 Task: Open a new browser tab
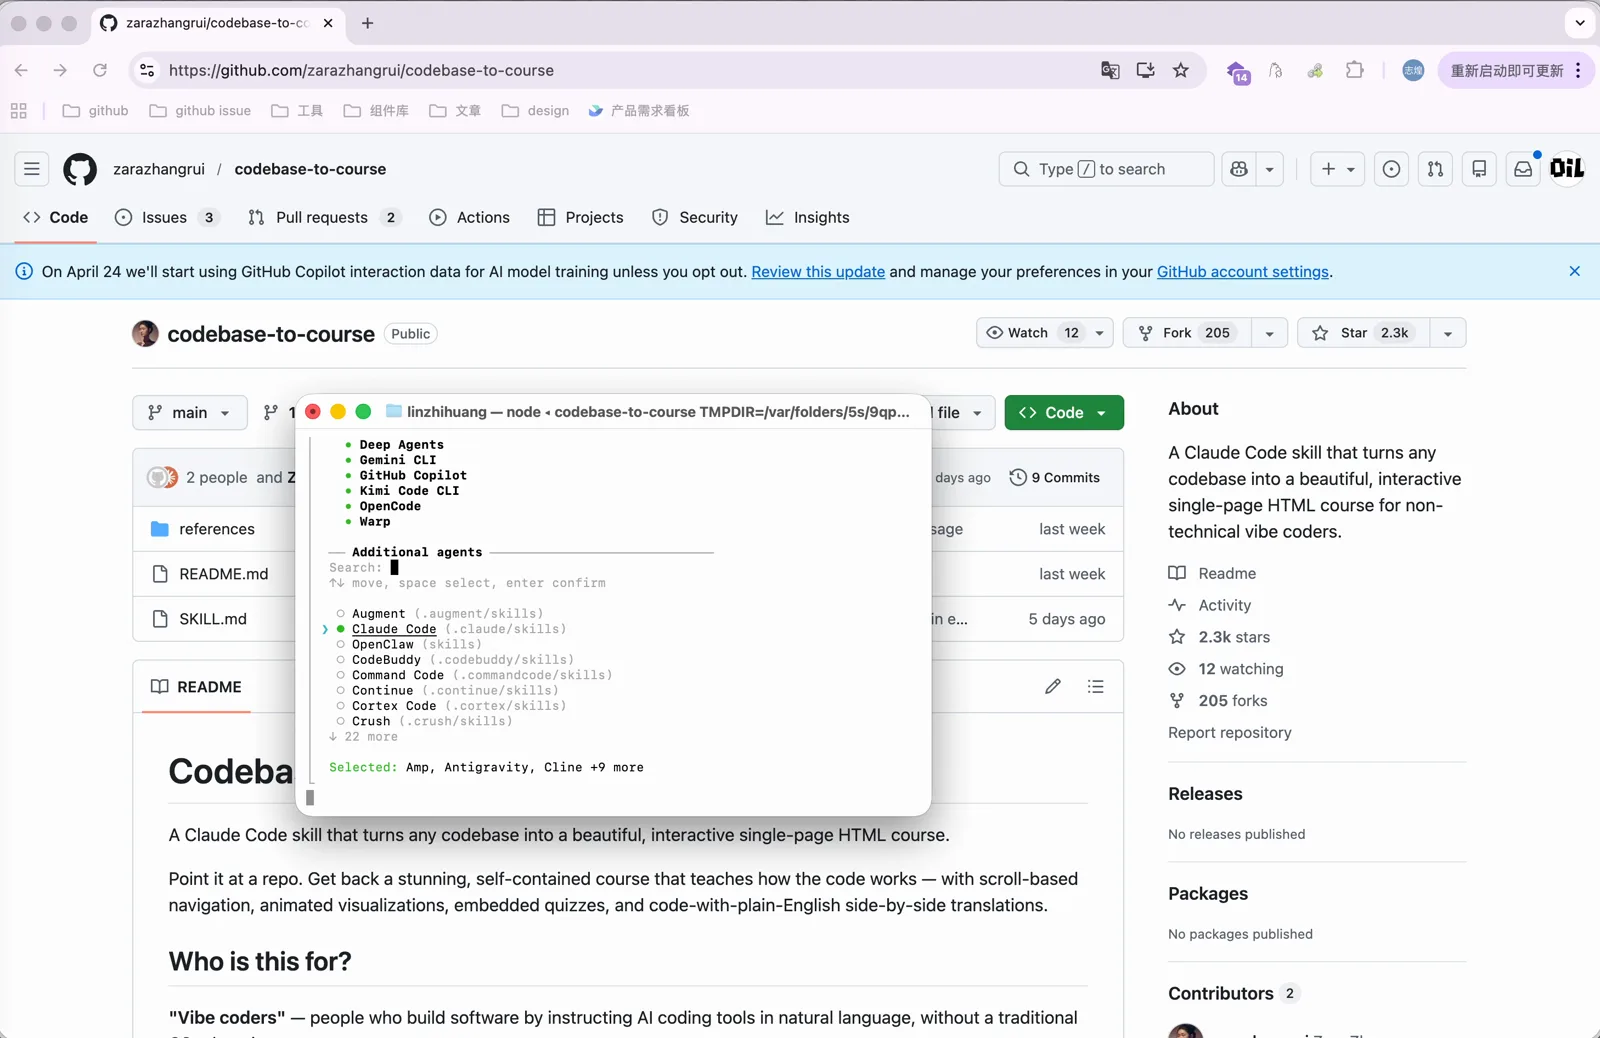pyautogui.click(x=367, y=23)
